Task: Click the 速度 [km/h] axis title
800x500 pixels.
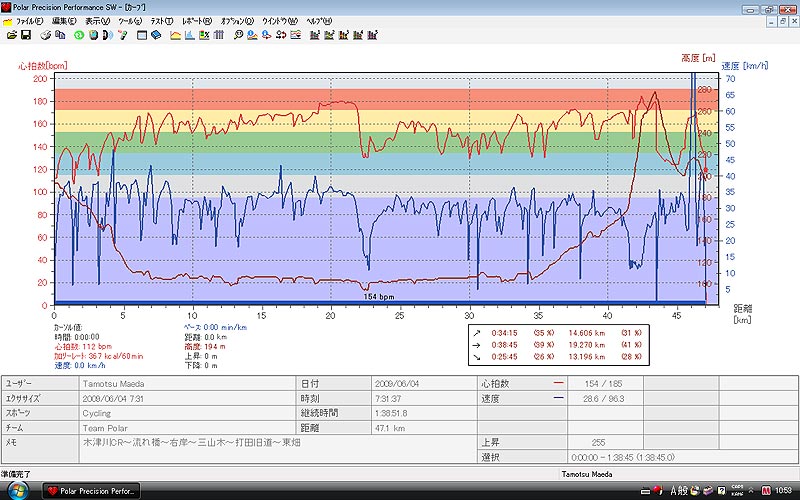Action: tap(744, 66)
